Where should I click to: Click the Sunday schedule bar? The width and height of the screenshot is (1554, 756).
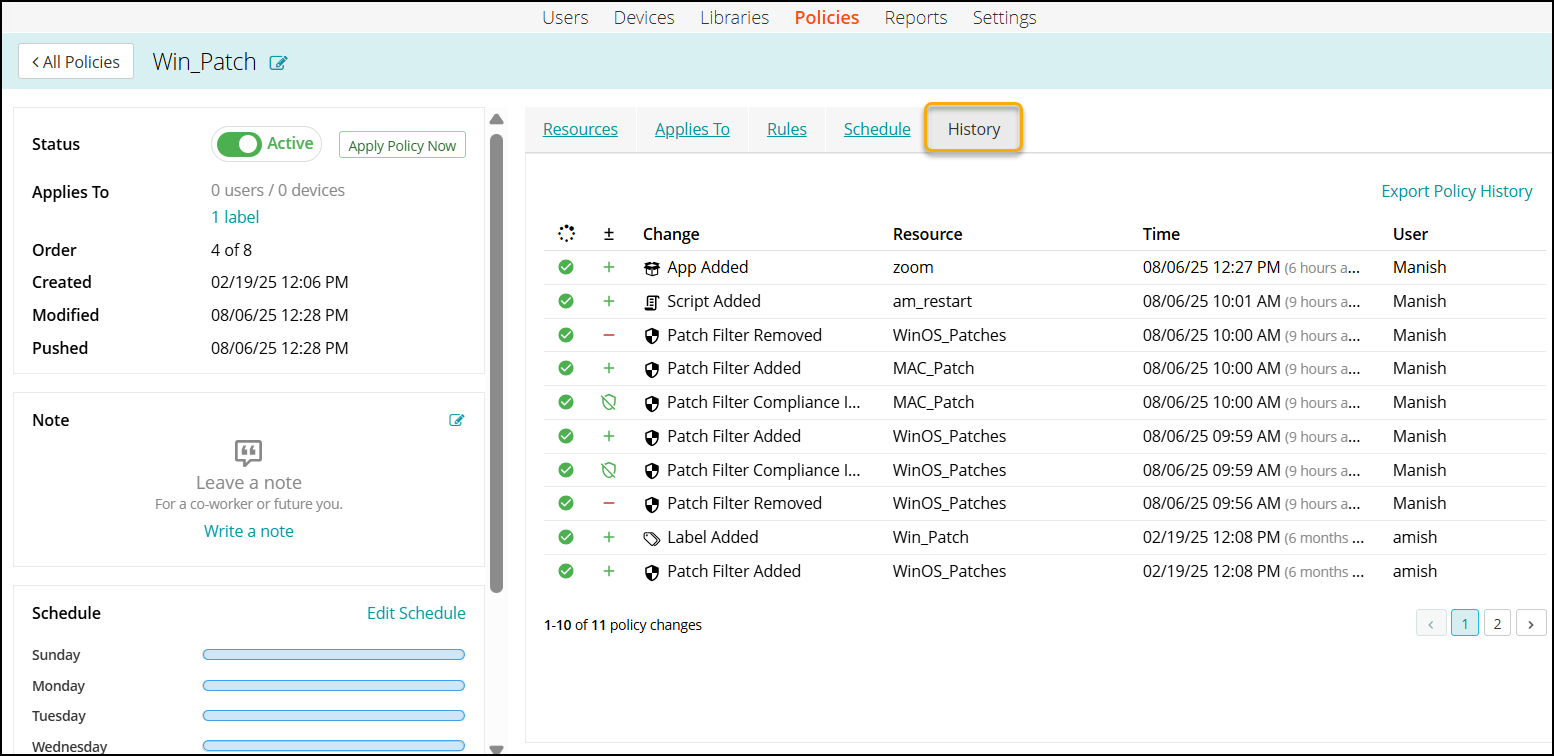click(x=334, y=655)
